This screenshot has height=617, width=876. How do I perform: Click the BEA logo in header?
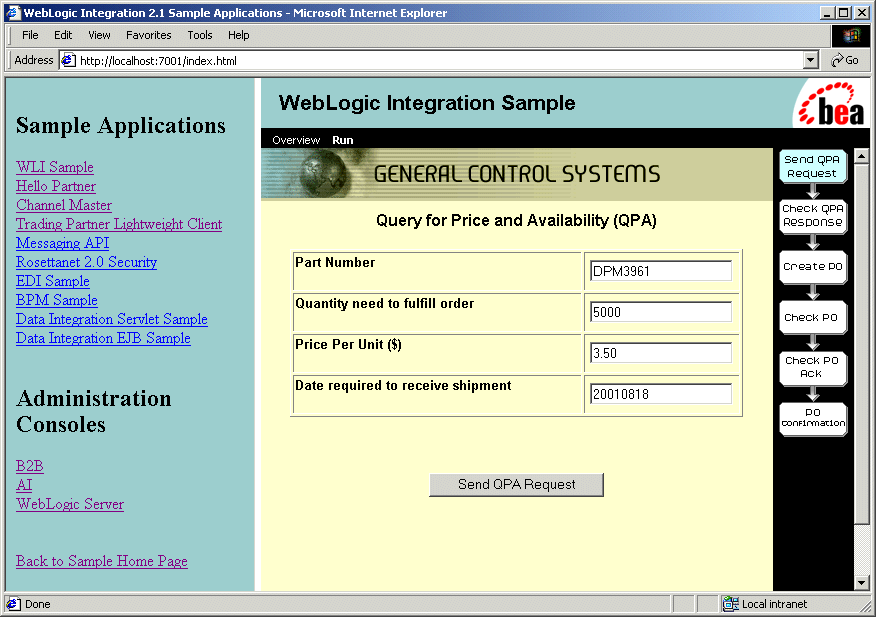point(830,105)
